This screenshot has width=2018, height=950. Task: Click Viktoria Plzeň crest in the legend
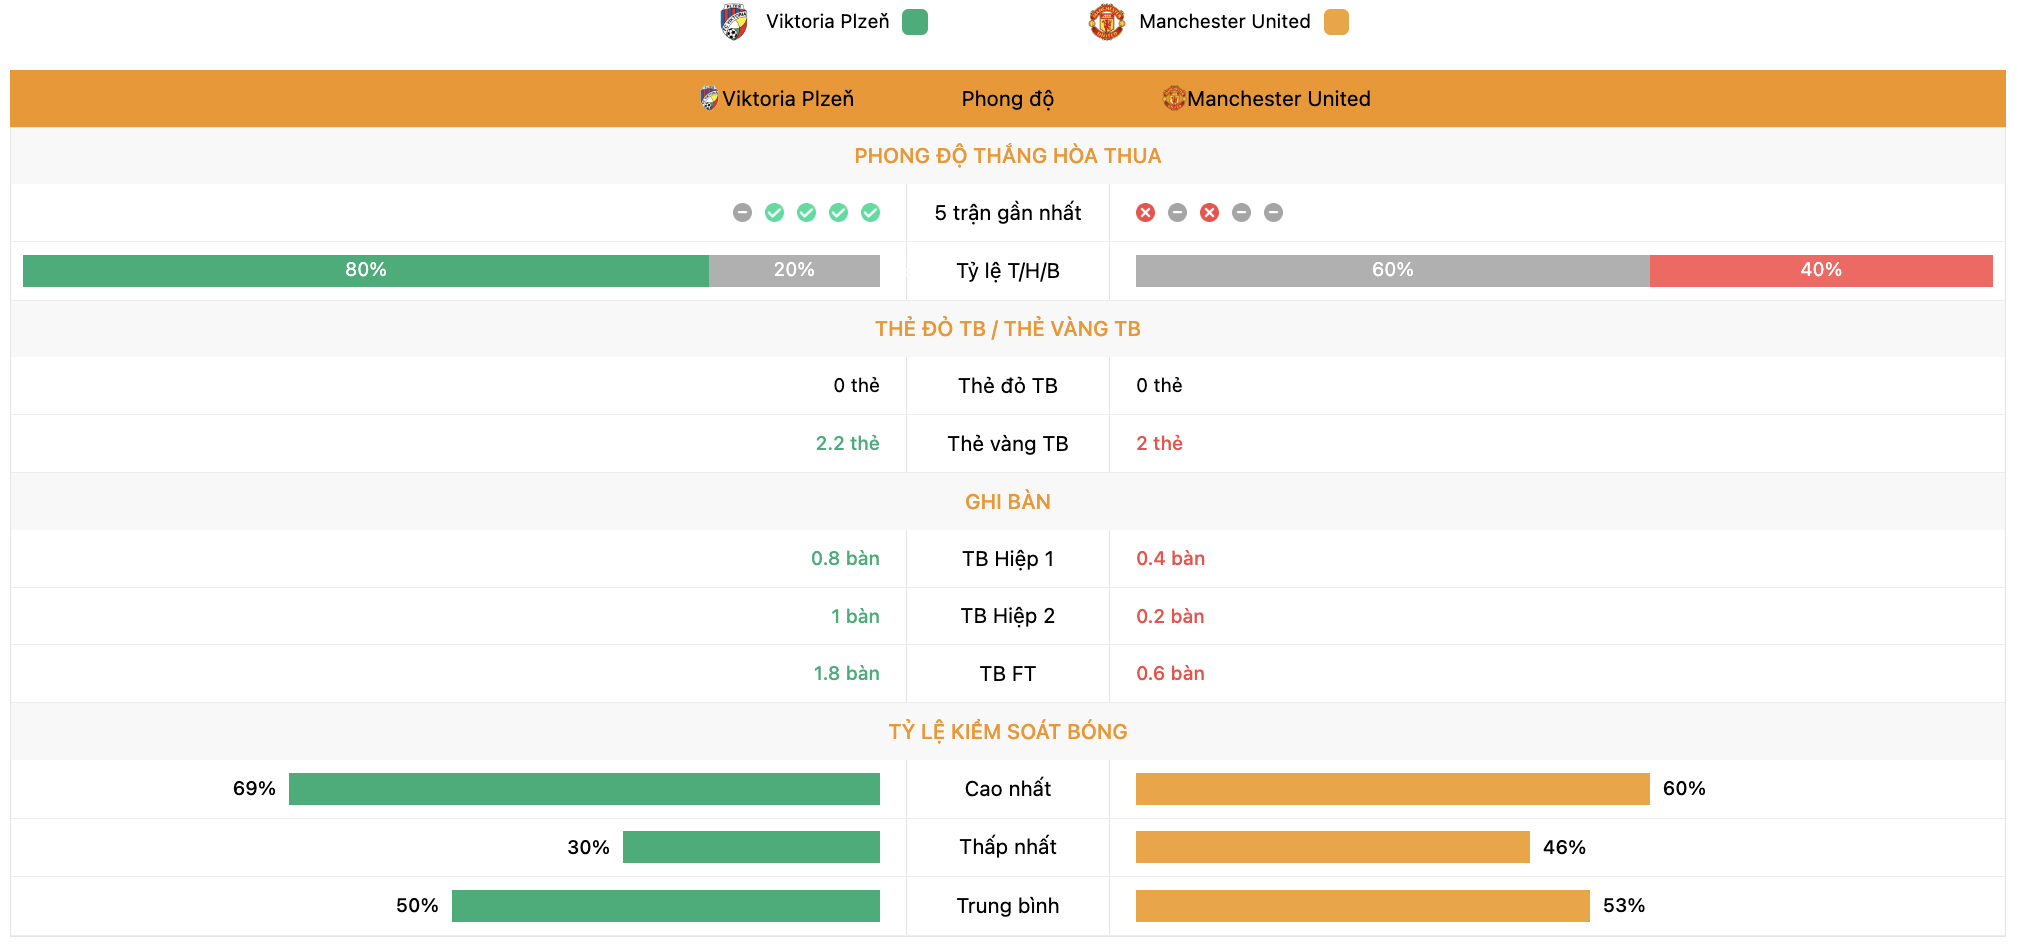[x=734, y=22]
